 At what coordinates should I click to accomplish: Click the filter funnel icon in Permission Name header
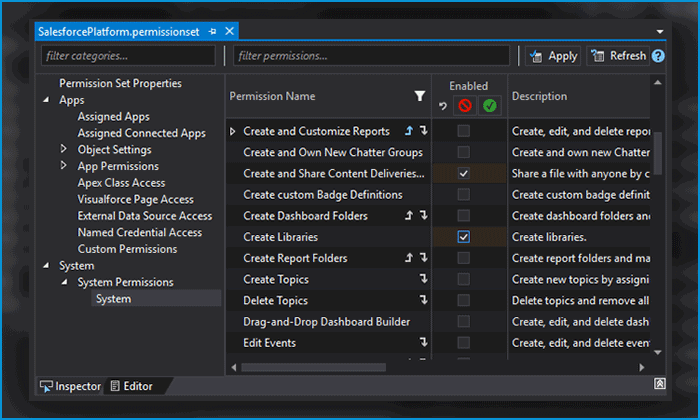point(420,96)
